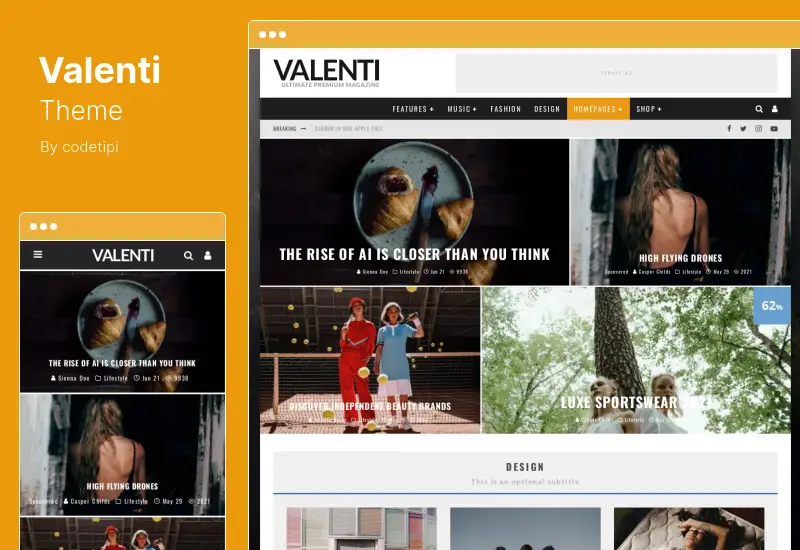800x550 pixels.
Task: Click the VALENTI logo in desktop header
Action: (327, 72)
